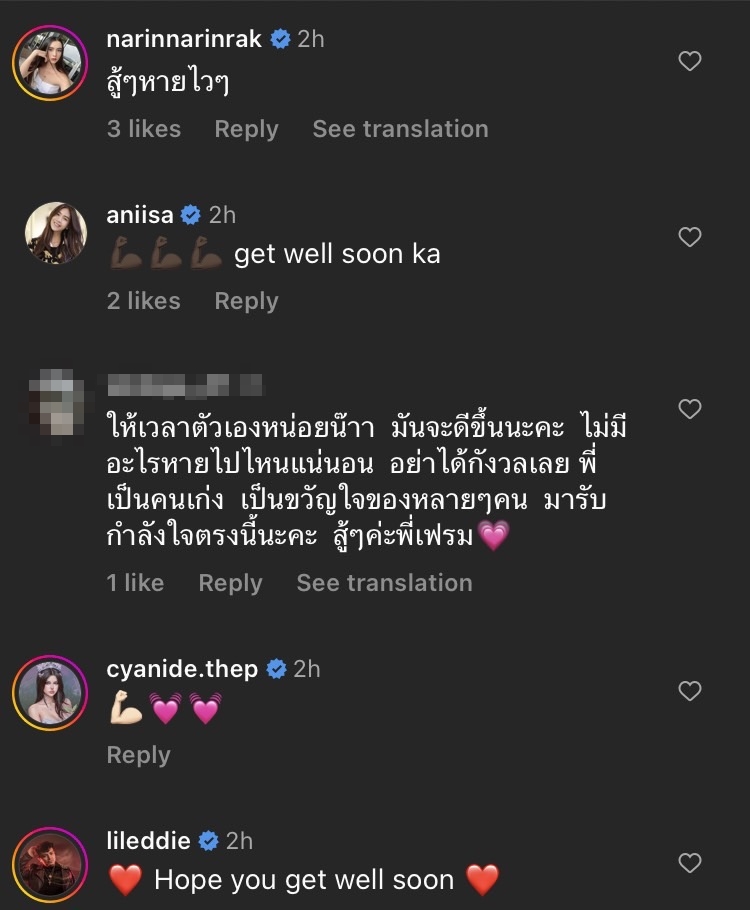Viewport: 750px width, 910px height.
Task: Like lileddie's get well soon comment
Action: click(x=689, y=863)
